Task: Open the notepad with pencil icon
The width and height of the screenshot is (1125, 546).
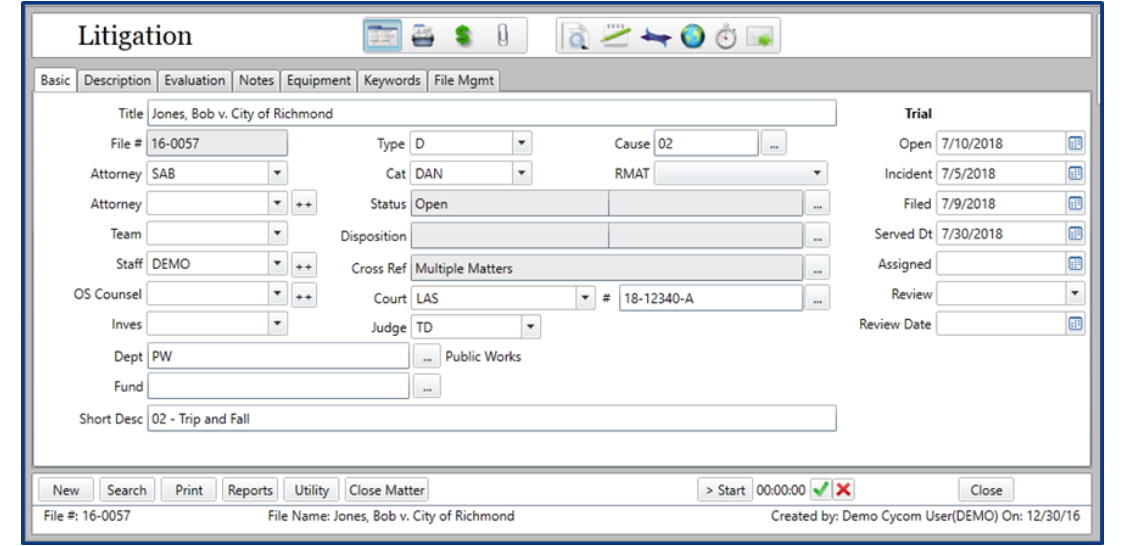Action: coord(615,36)
